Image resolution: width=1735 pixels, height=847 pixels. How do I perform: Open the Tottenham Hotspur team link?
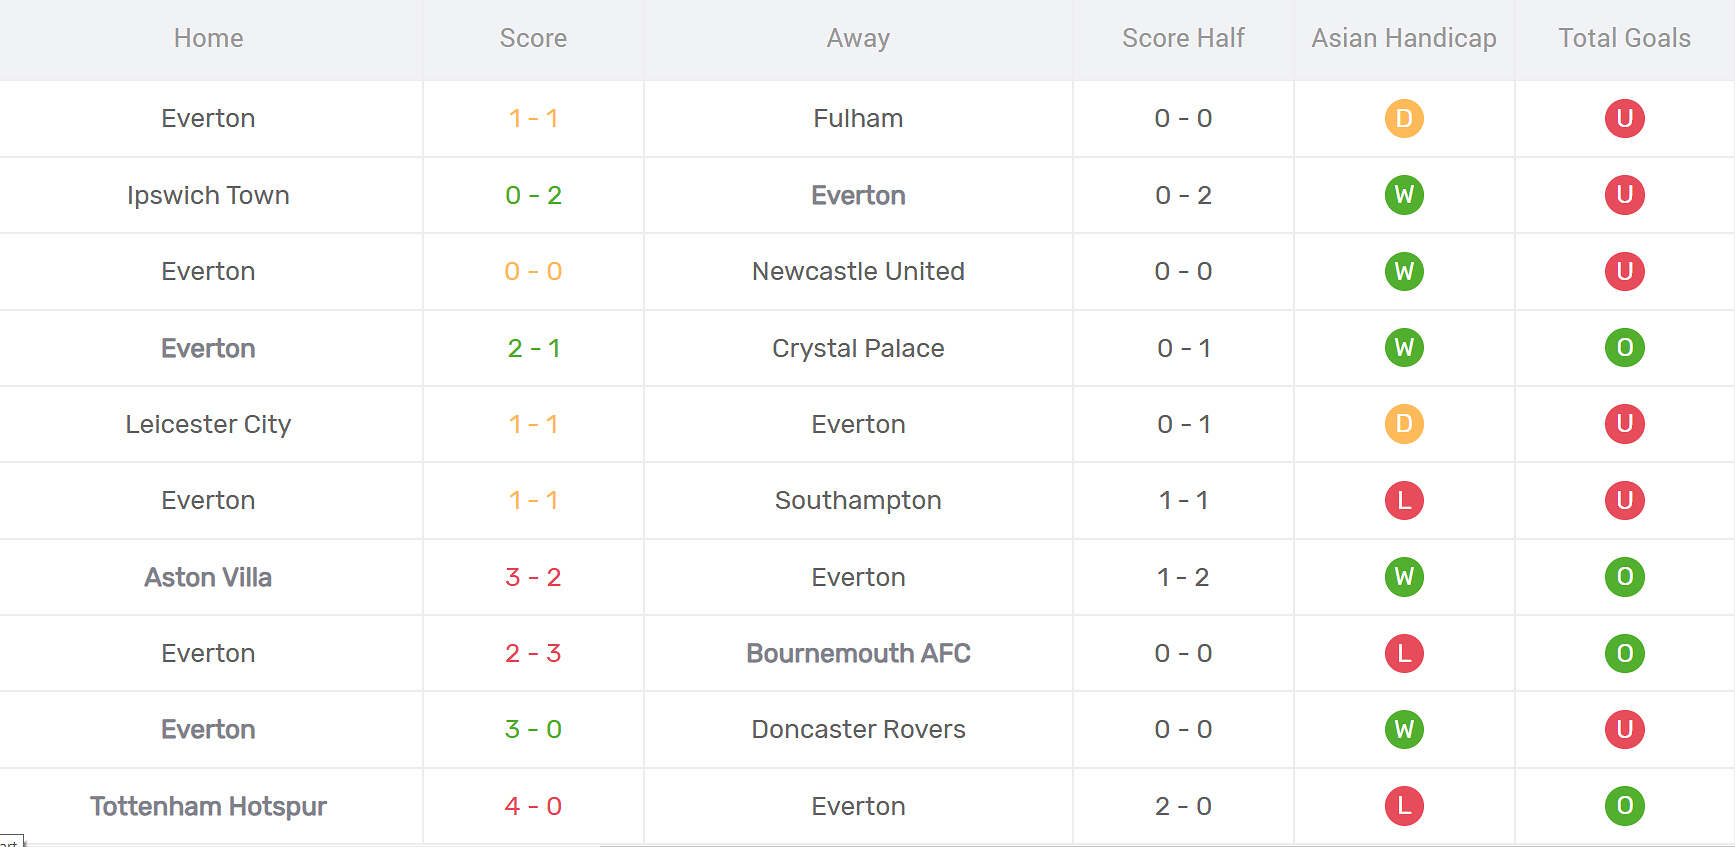click(208, 806)
